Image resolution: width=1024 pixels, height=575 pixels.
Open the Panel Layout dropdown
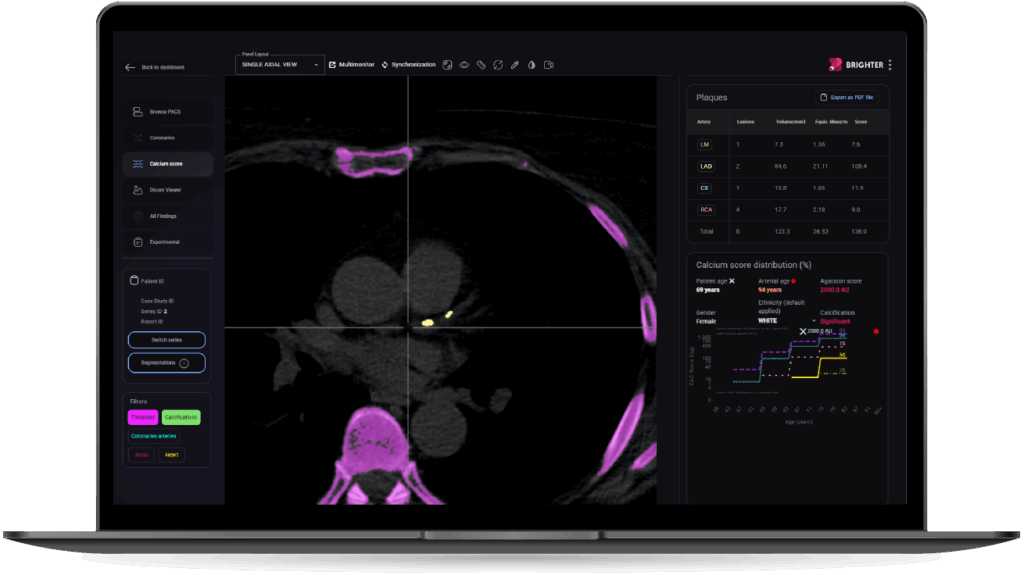click(280, 65)
